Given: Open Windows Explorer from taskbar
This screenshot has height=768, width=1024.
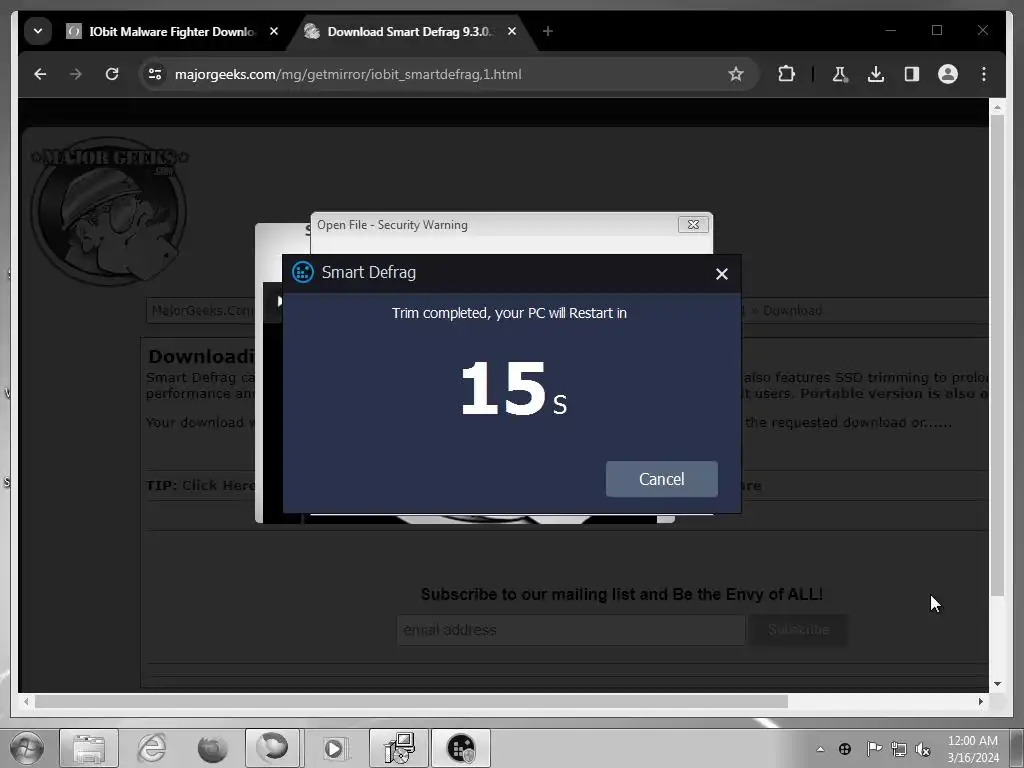Looking at the screenshot, I should [89, 748].
